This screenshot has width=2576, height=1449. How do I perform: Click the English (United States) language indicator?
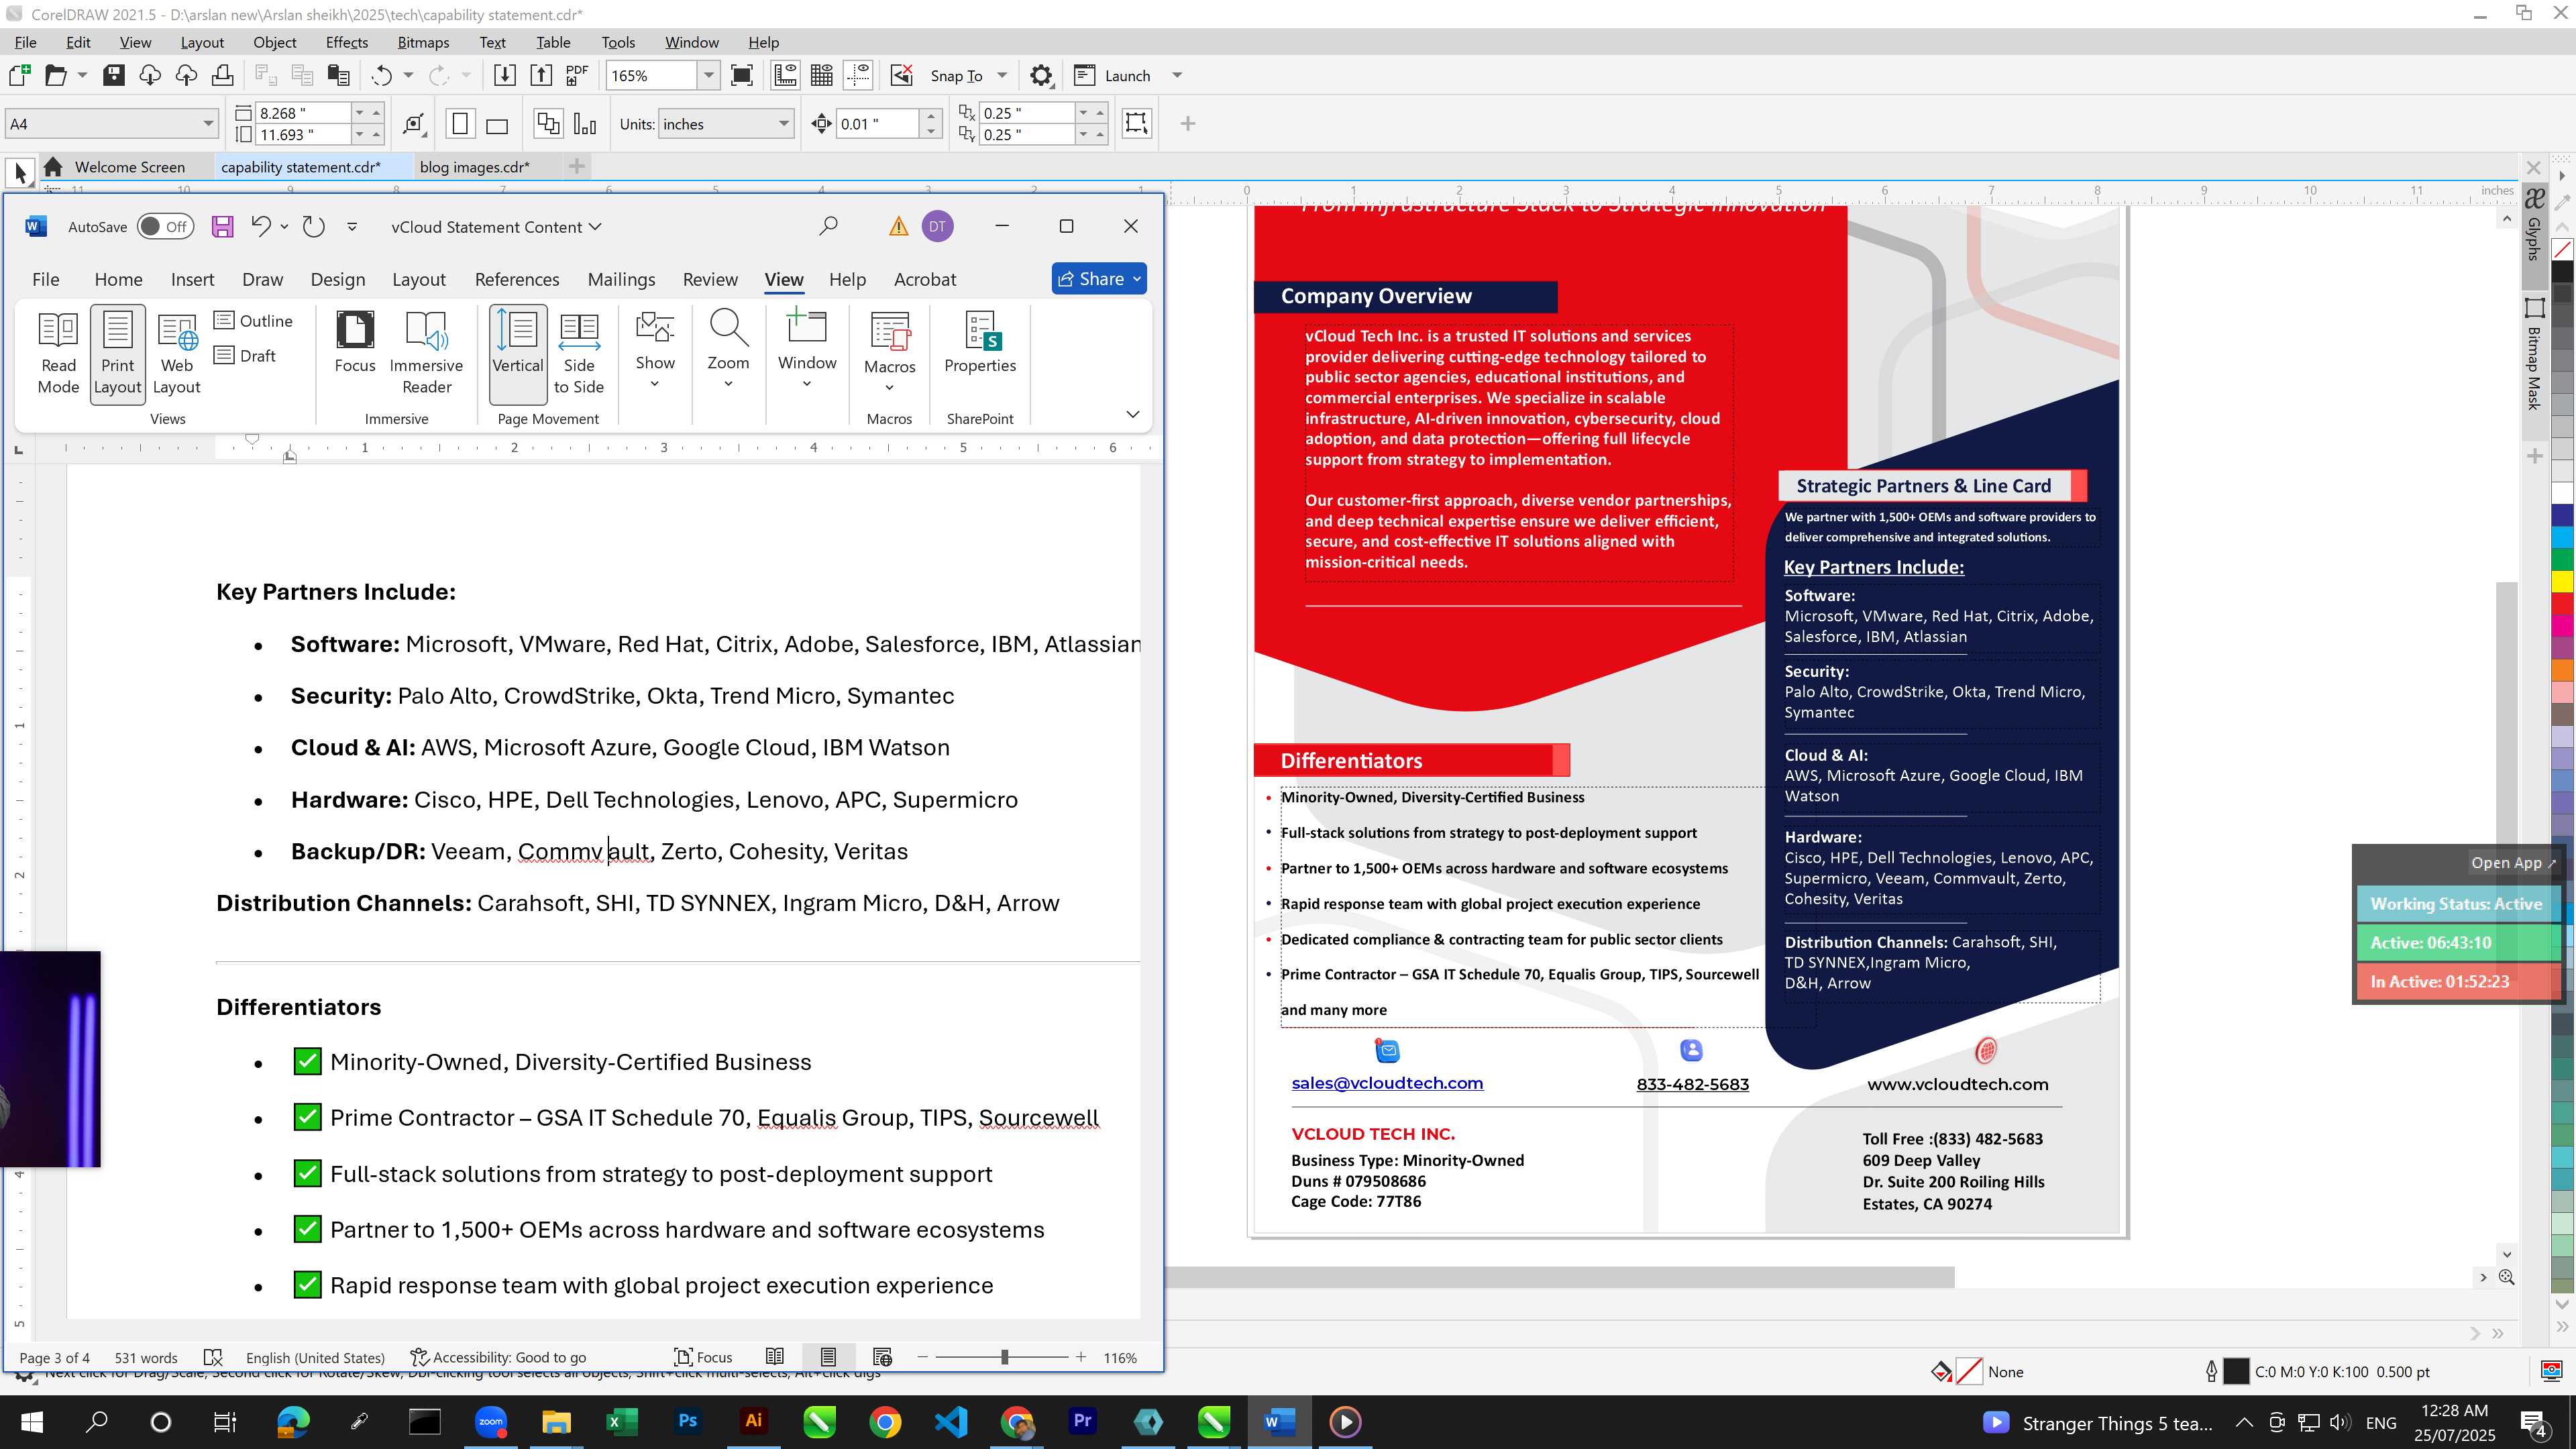[x=315, y=1357]
